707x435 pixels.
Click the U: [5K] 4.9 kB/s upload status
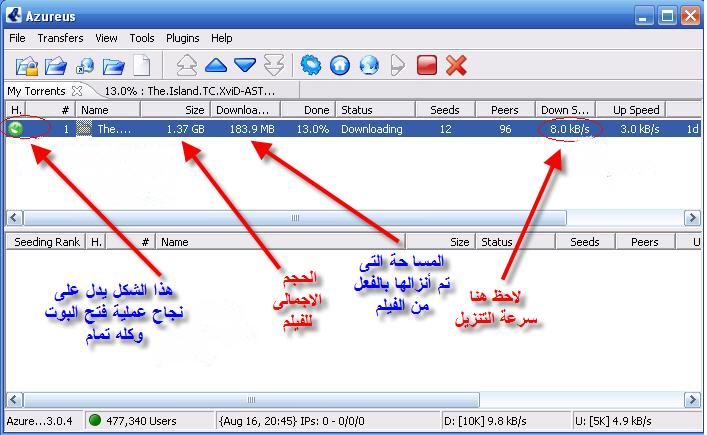pyautogui.click(x=613, y=421)
